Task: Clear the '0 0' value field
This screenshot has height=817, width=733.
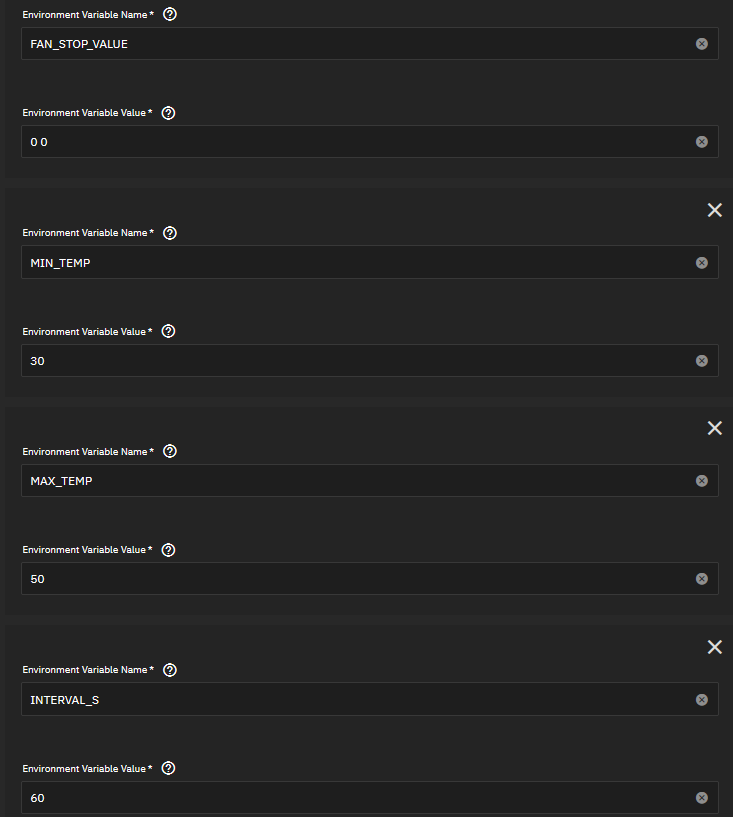Action: (701, 142)
